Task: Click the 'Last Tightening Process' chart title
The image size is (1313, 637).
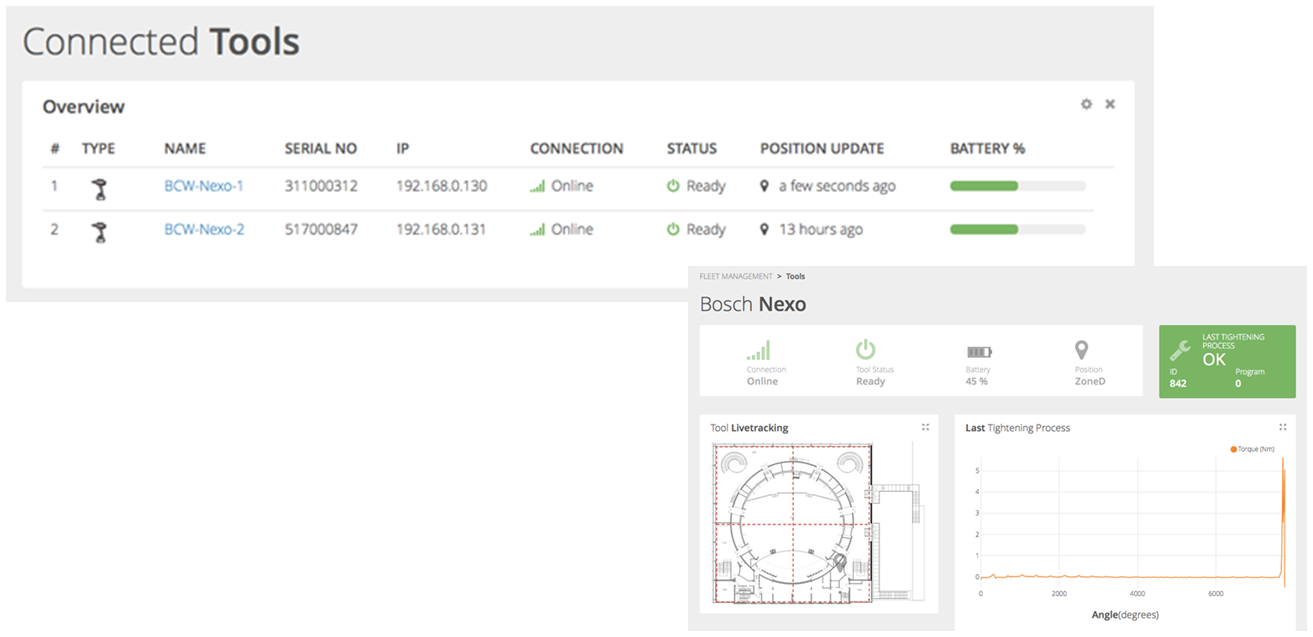Action: click(1017, 428)
